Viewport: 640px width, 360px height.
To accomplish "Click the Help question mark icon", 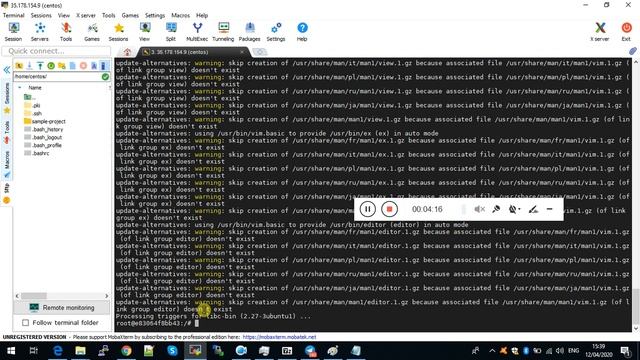I will point(302,32).
